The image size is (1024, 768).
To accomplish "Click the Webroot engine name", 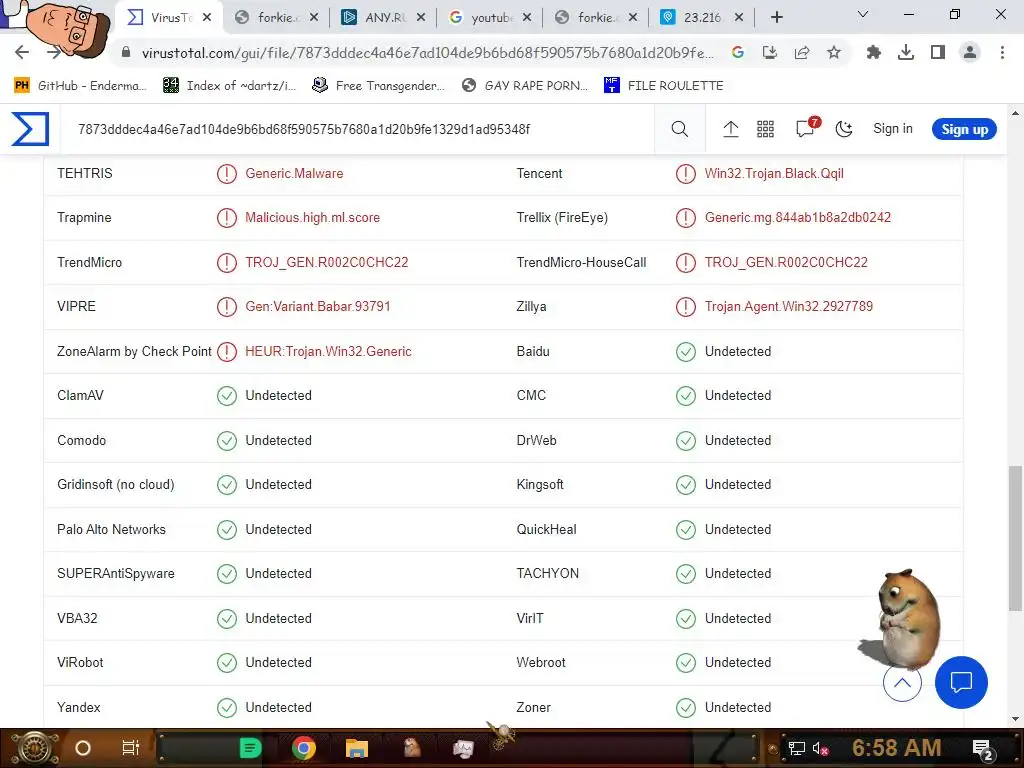I will point(541,662).
